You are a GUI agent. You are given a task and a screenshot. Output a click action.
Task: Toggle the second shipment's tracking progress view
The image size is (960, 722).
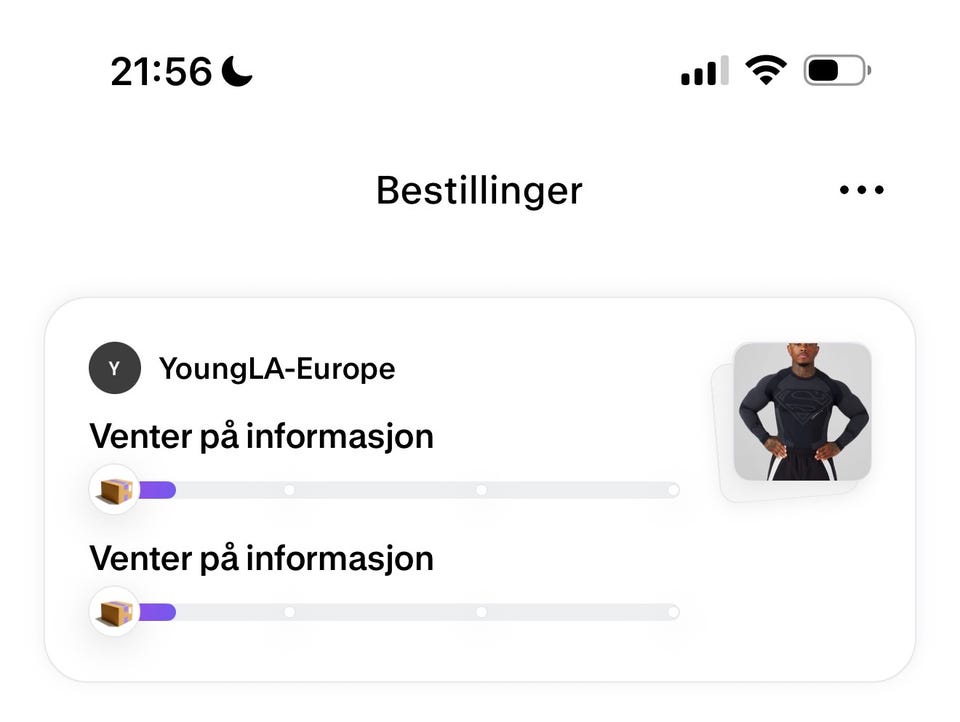point(400,611)
